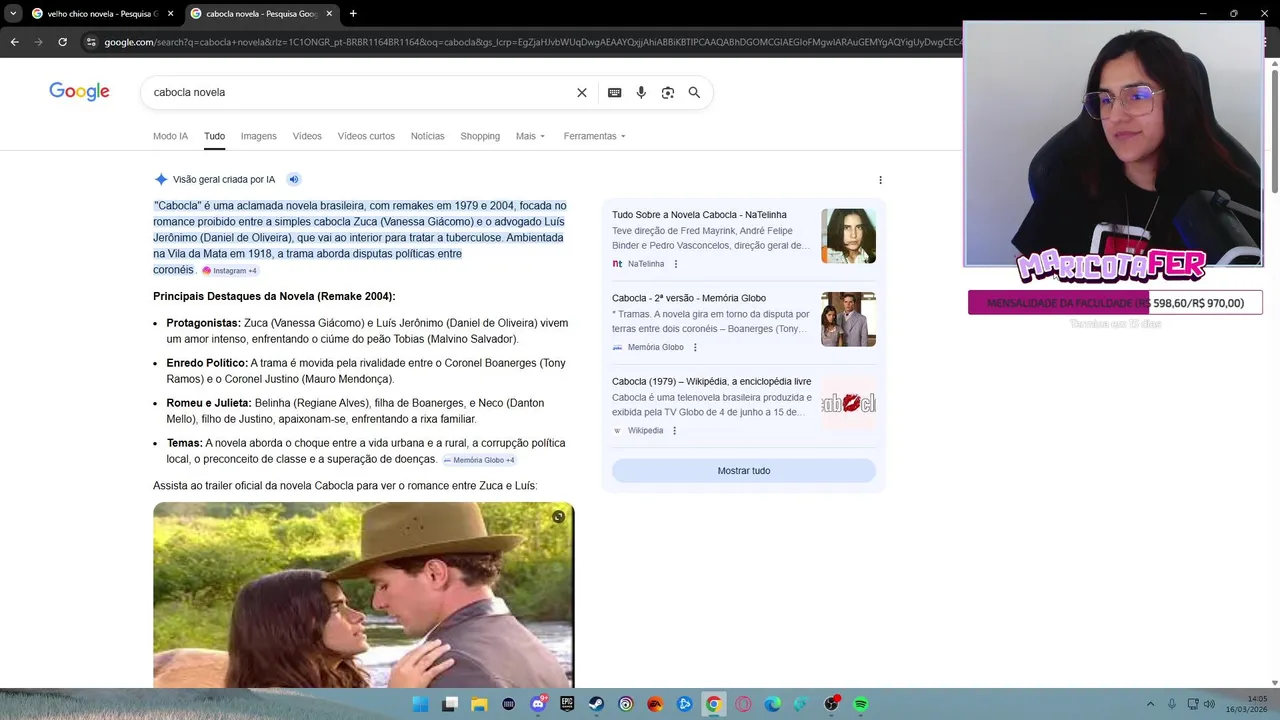Show hidden system tray icons chevron
Viewport: 1280px width, 720px height.
click(x=1150, y=704)
